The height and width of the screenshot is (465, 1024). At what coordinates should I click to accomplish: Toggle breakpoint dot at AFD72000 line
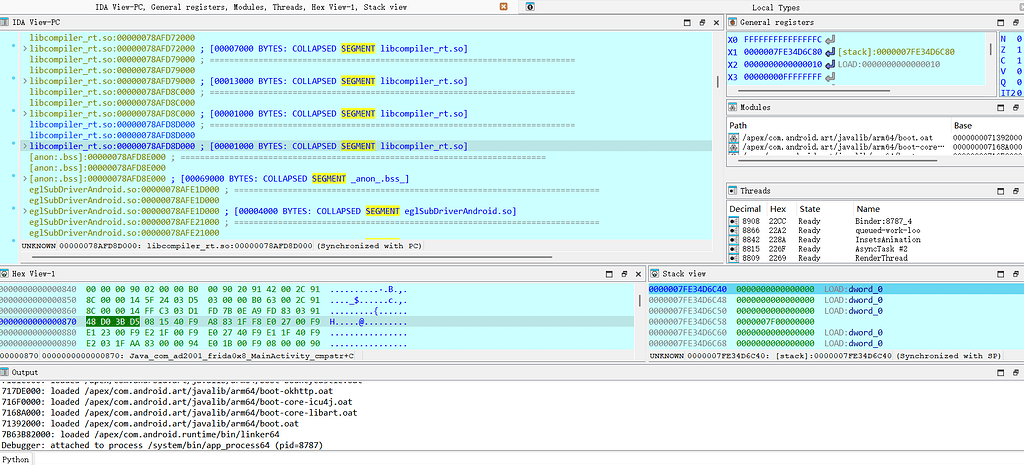coord(13,46)
